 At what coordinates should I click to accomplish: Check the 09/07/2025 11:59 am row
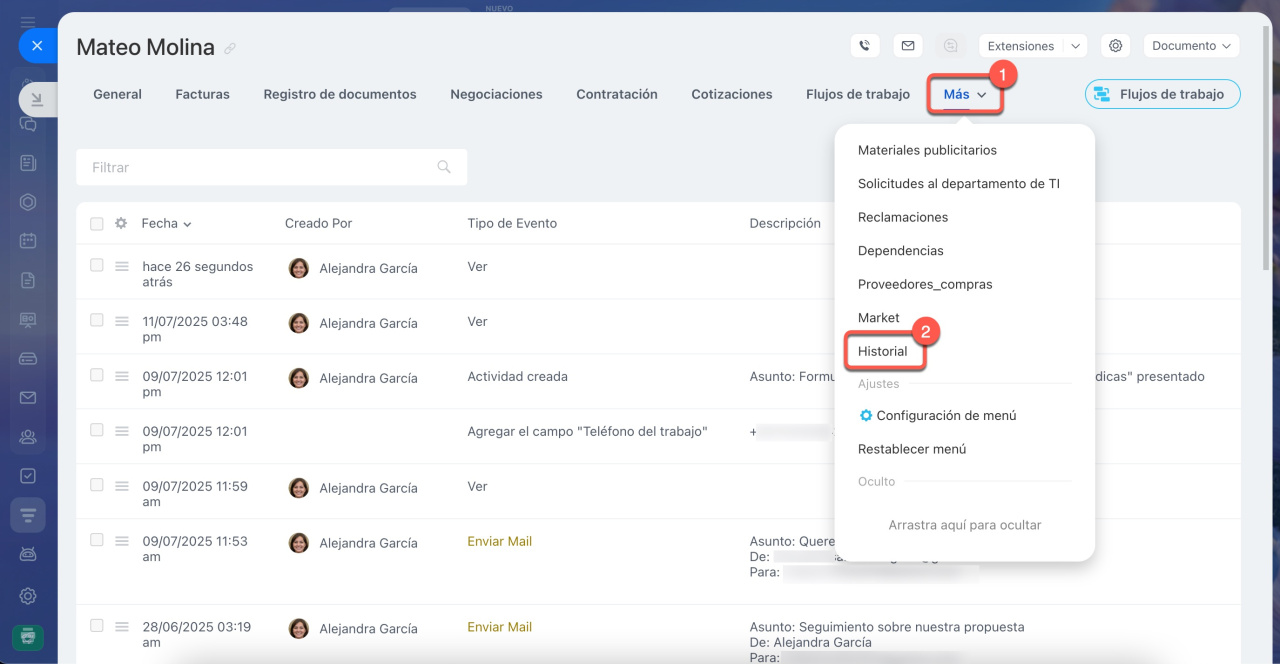click(97, 485)
